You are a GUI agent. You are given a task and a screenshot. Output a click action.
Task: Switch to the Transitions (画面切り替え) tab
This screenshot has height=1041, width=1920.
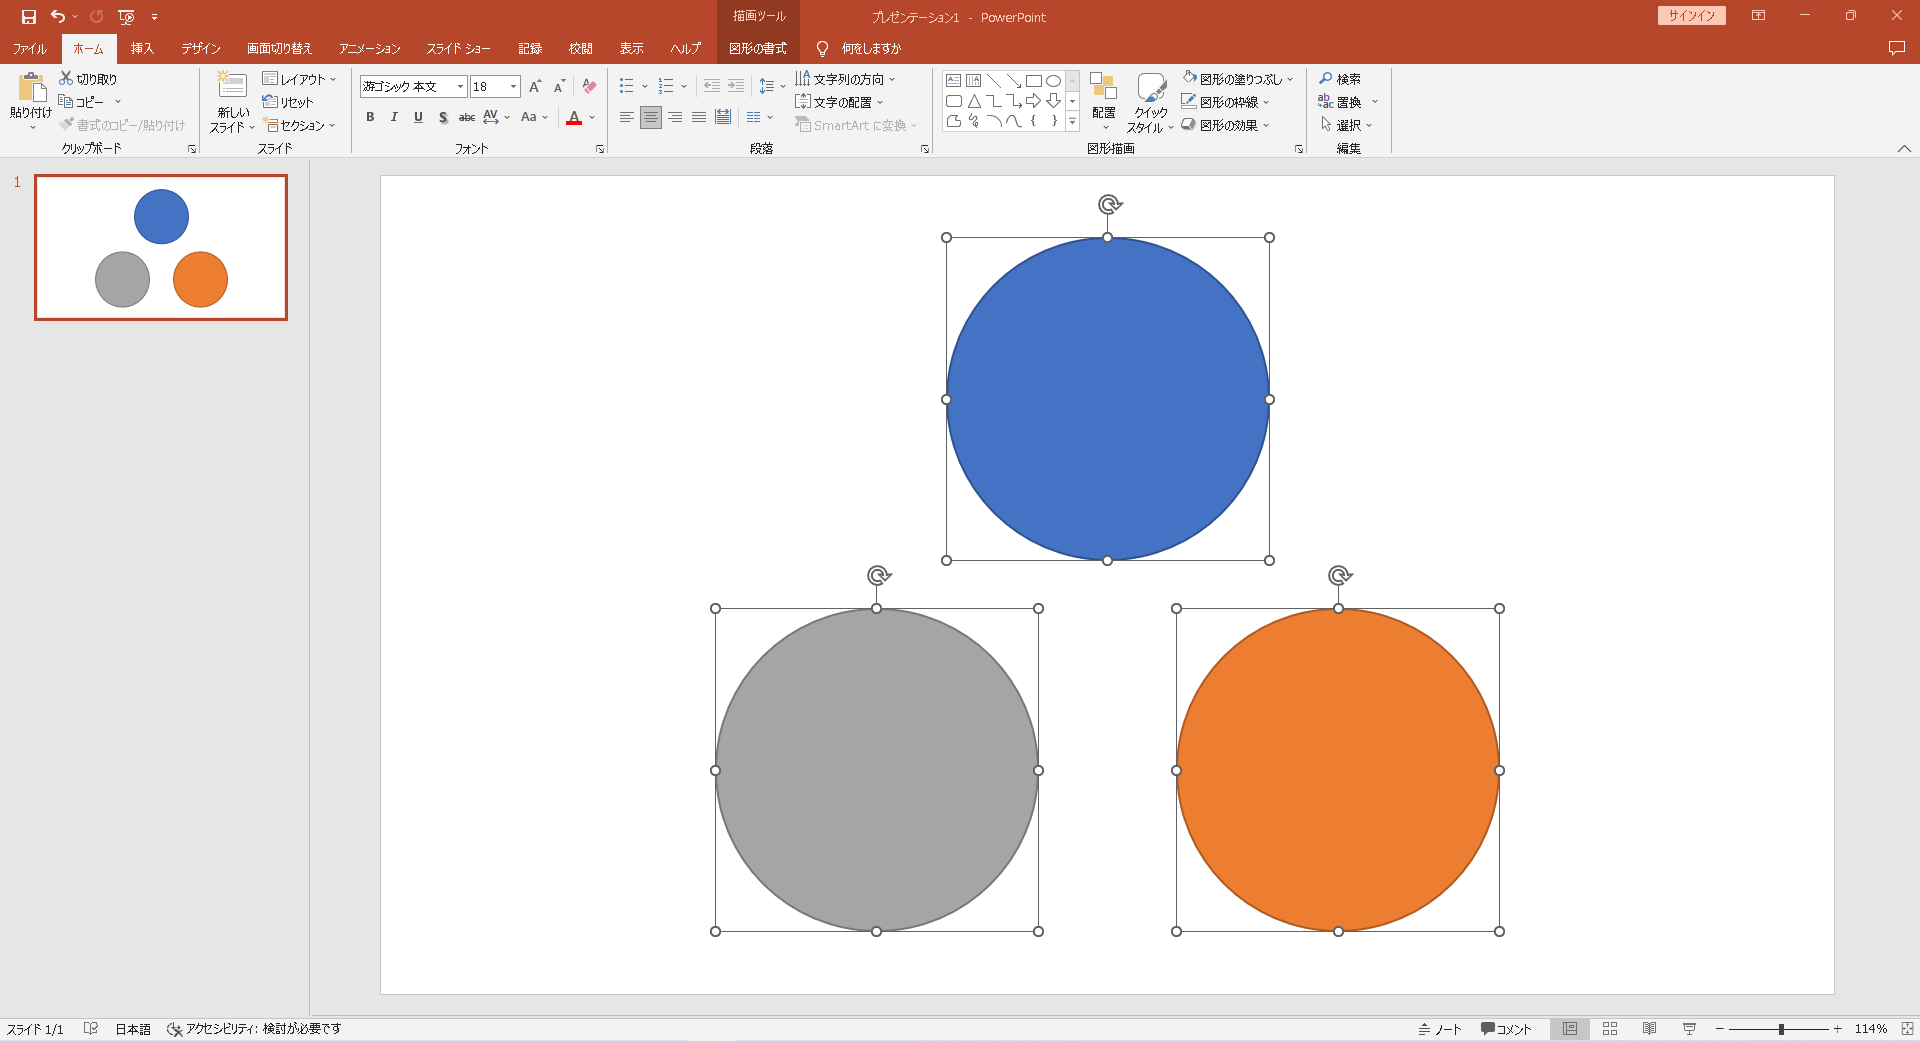[280, 48]
